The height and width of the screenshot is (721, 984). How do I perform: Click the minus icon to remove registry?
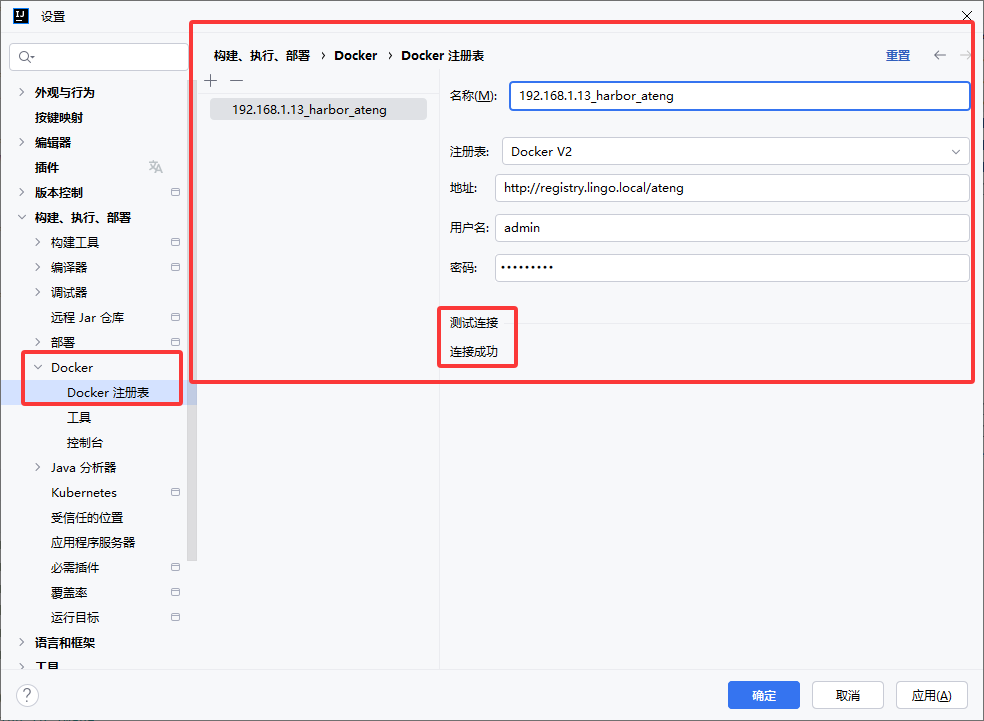point(236,80)
